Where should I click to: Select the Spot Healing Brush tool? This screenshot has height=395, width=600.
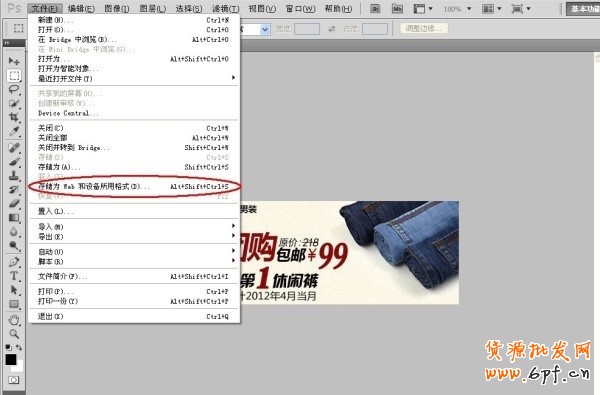coord(14,148)
